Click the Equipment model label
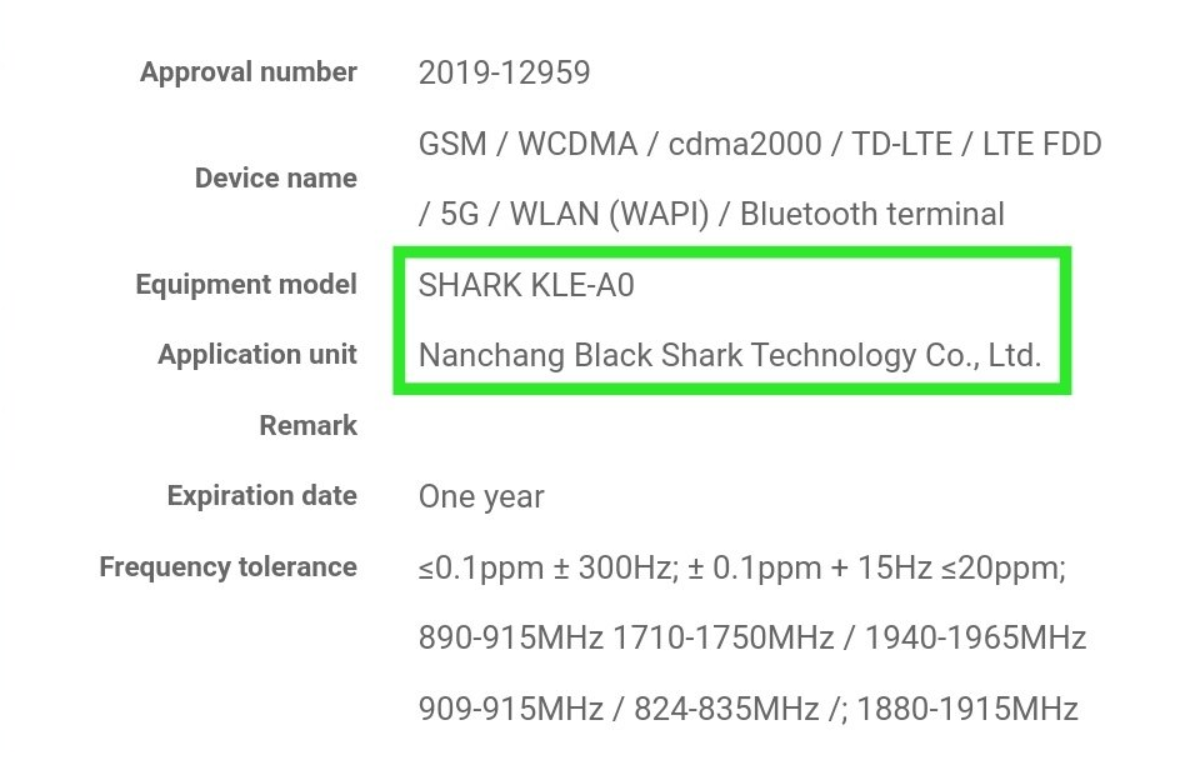The width and height of the screenshot is (1179, 770). pos(246,285)
